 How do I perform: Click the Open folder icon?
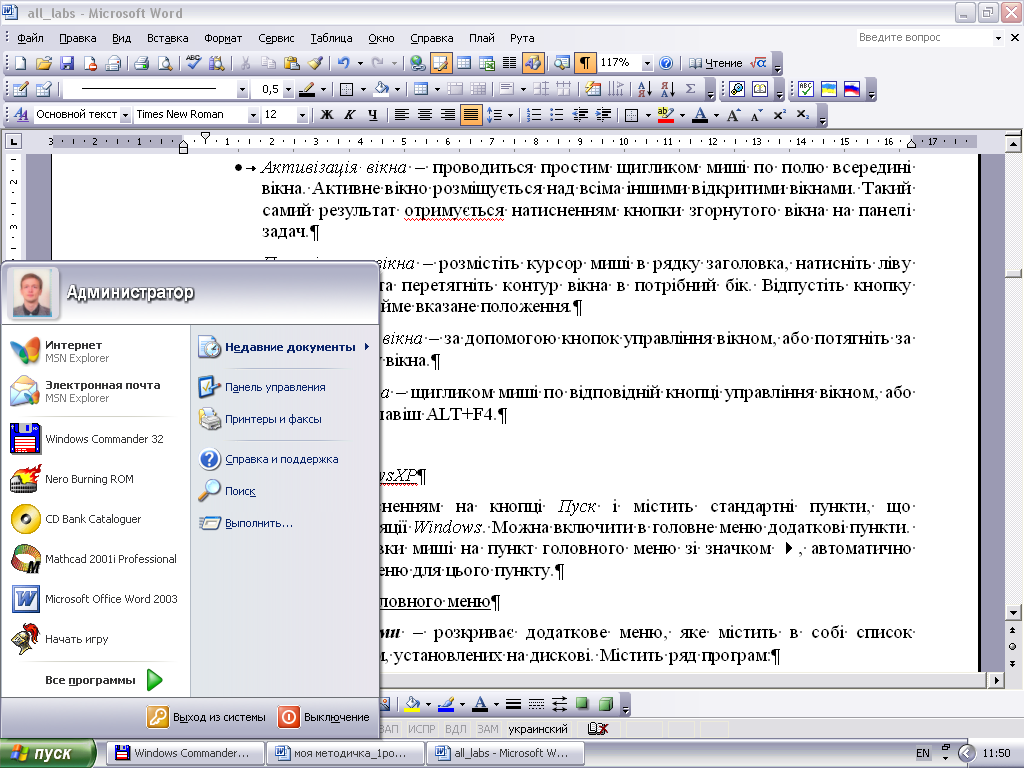tap(43, 63)
